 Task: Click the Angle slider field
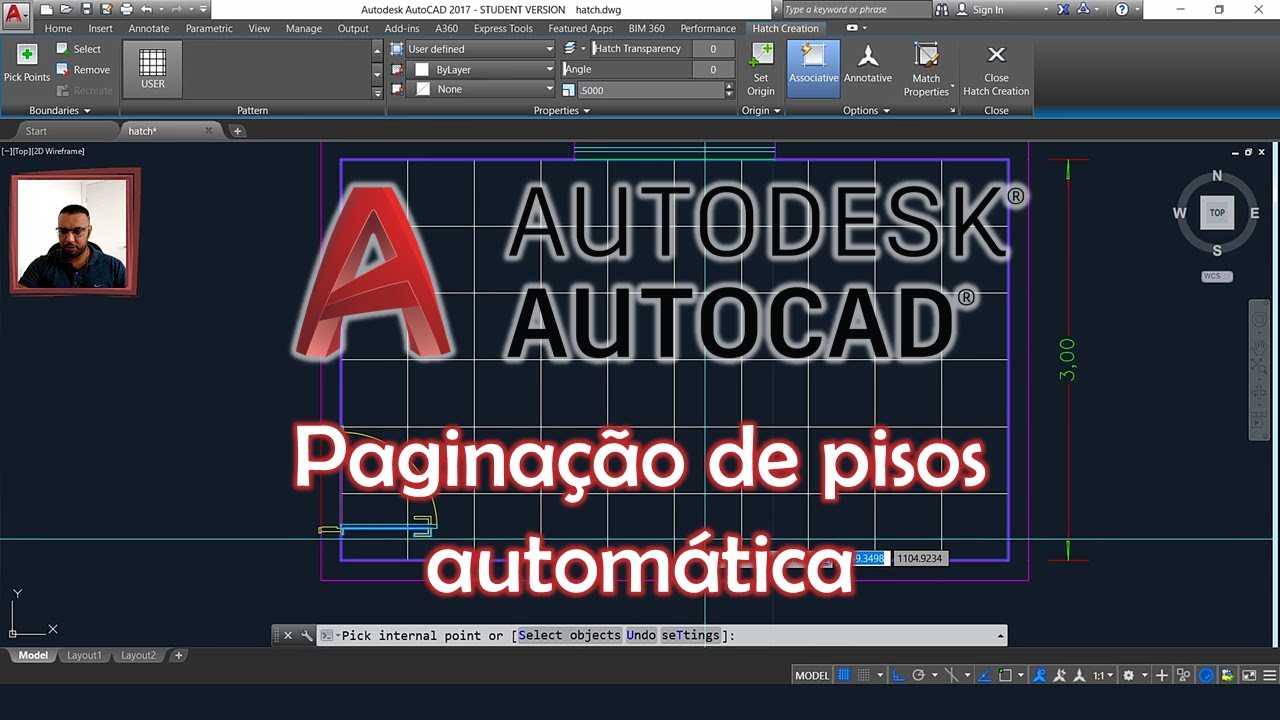[x=628, y=70]
